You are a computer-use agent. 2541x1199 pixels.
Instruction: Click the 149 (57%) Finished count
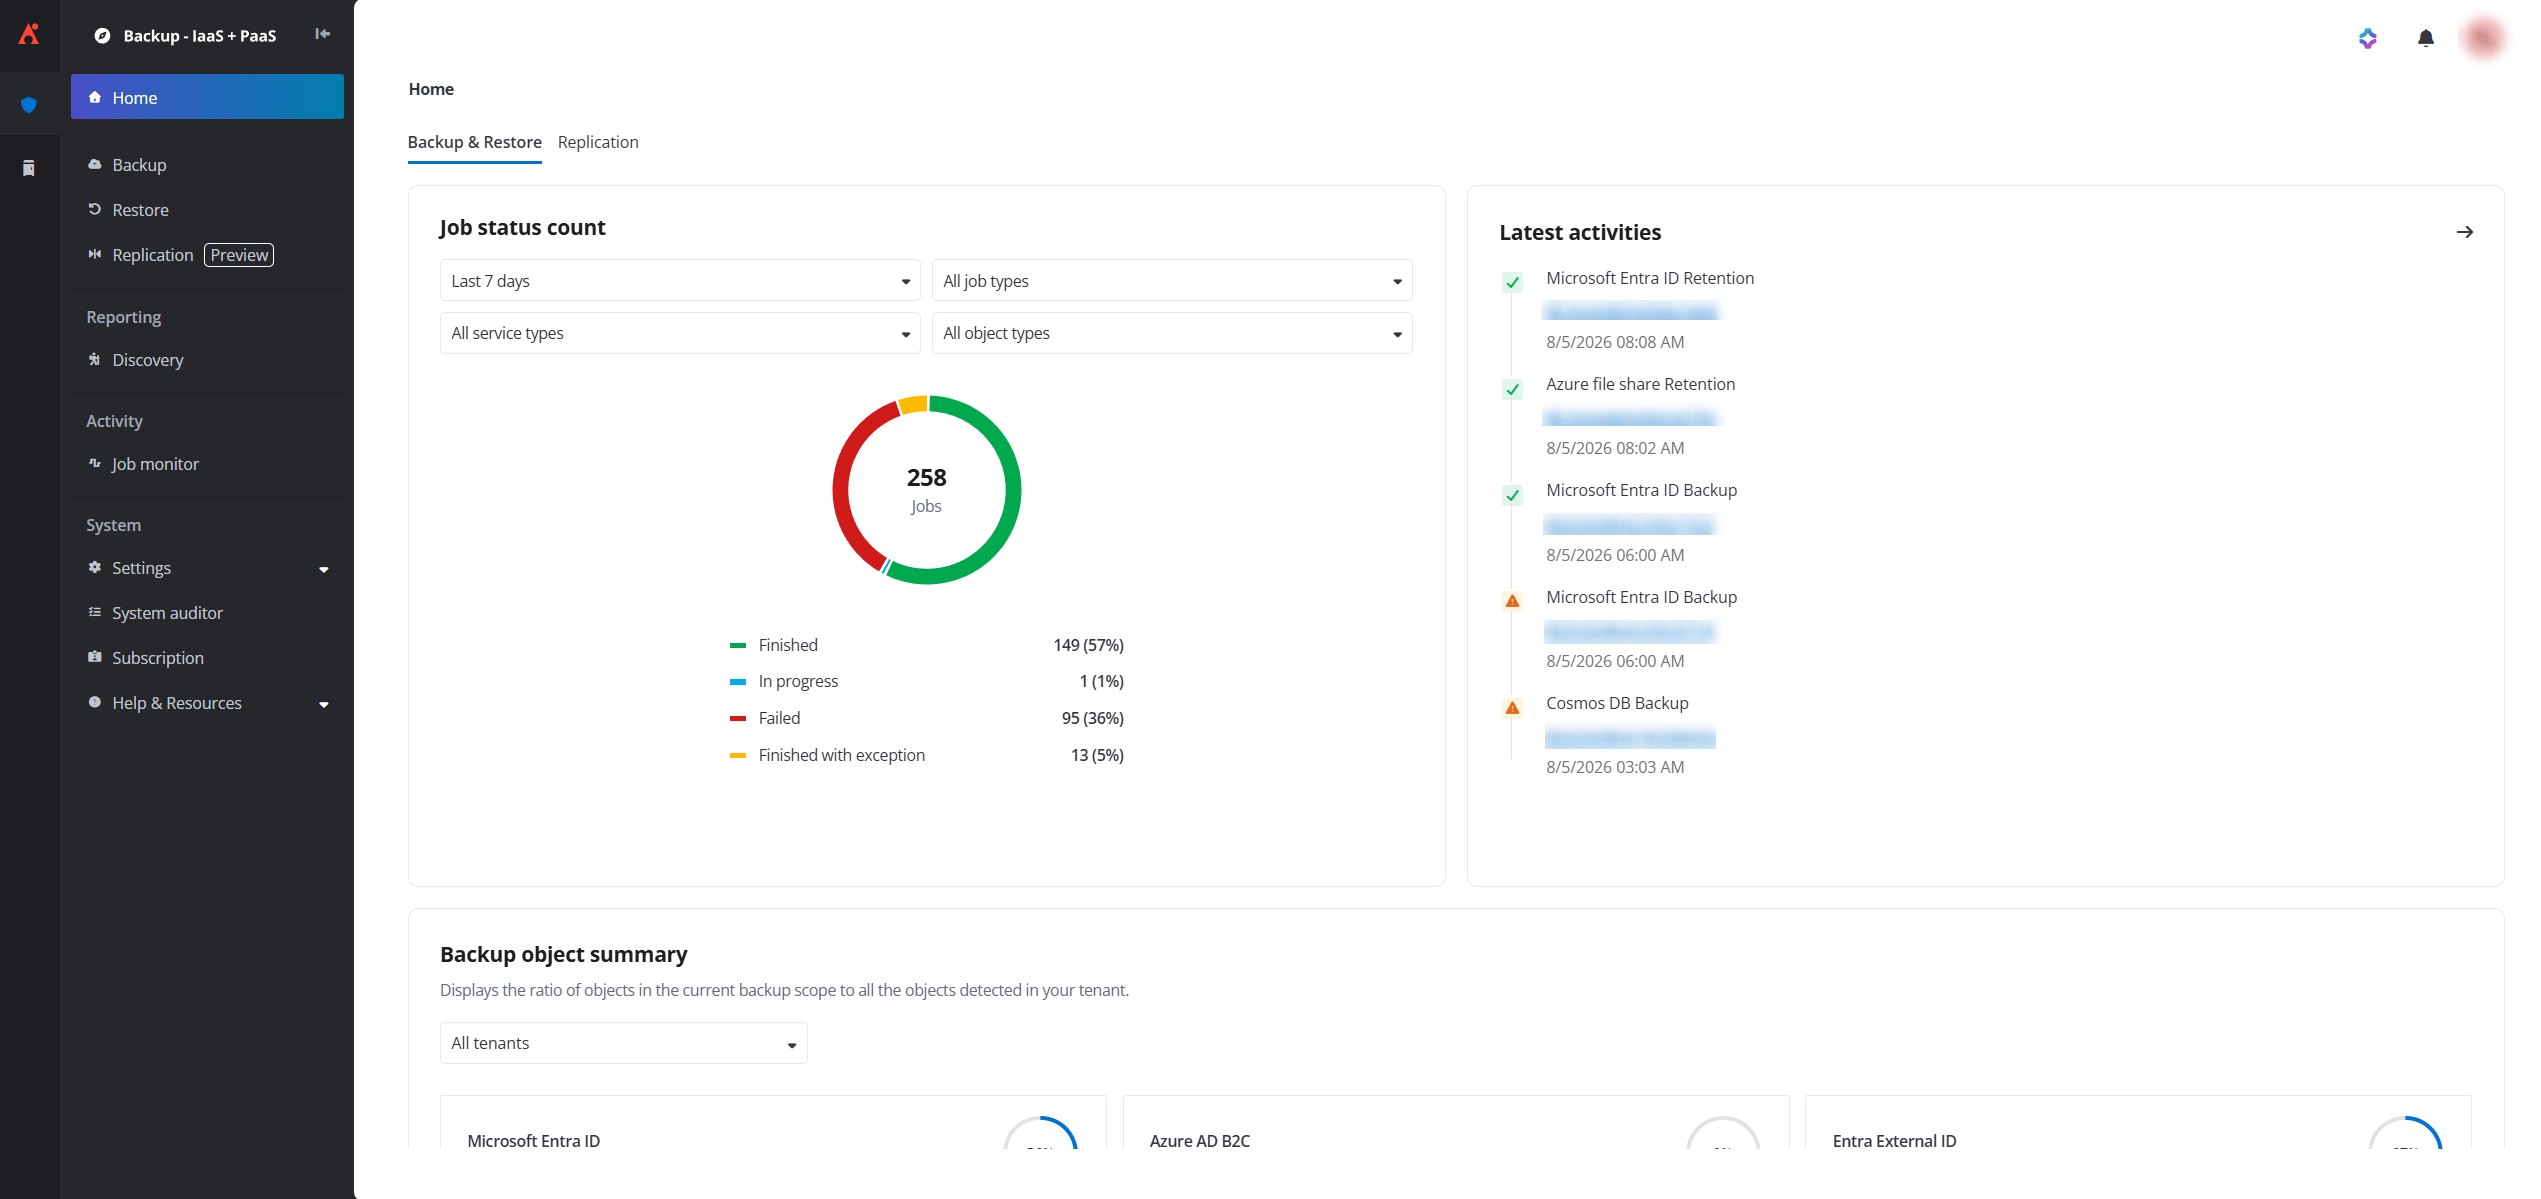tap(1088, 645)
